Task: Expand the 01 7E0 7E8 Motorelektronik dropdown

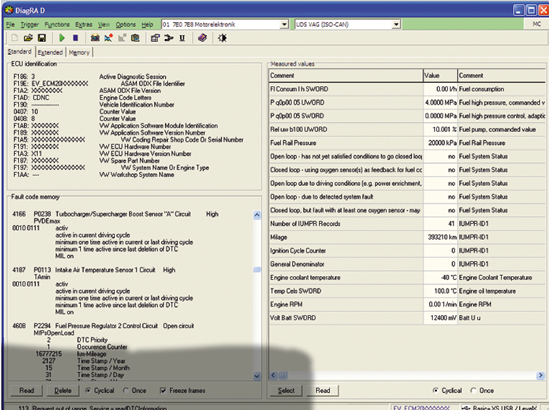Action: coord(284,25)
